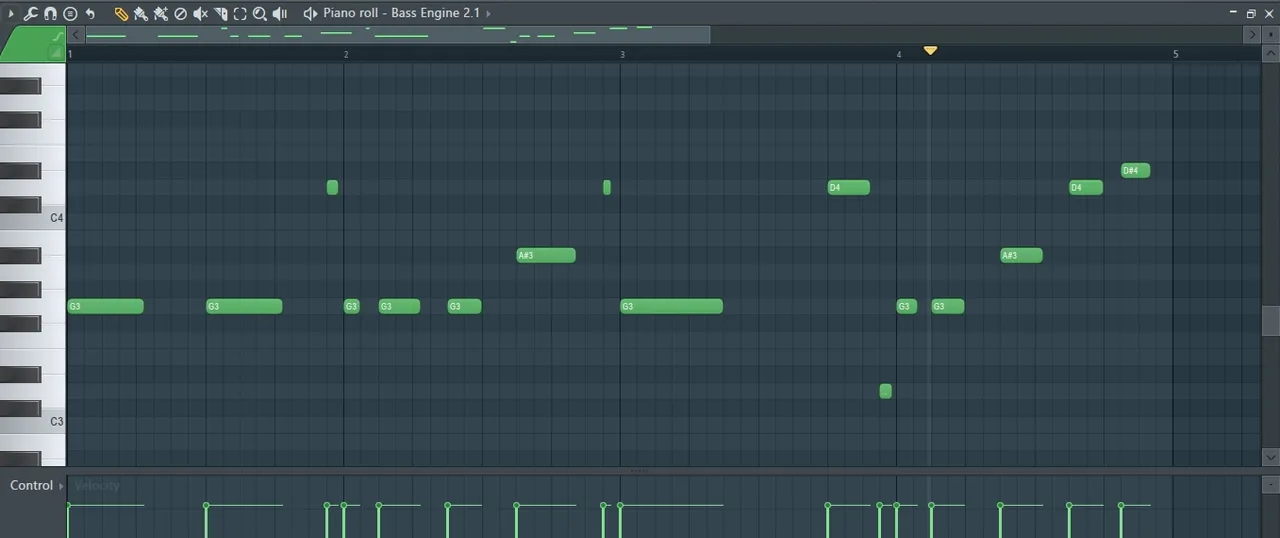1280x538 pixels.
Task: Expand the Control lane selector arrow
Action: 61,486
